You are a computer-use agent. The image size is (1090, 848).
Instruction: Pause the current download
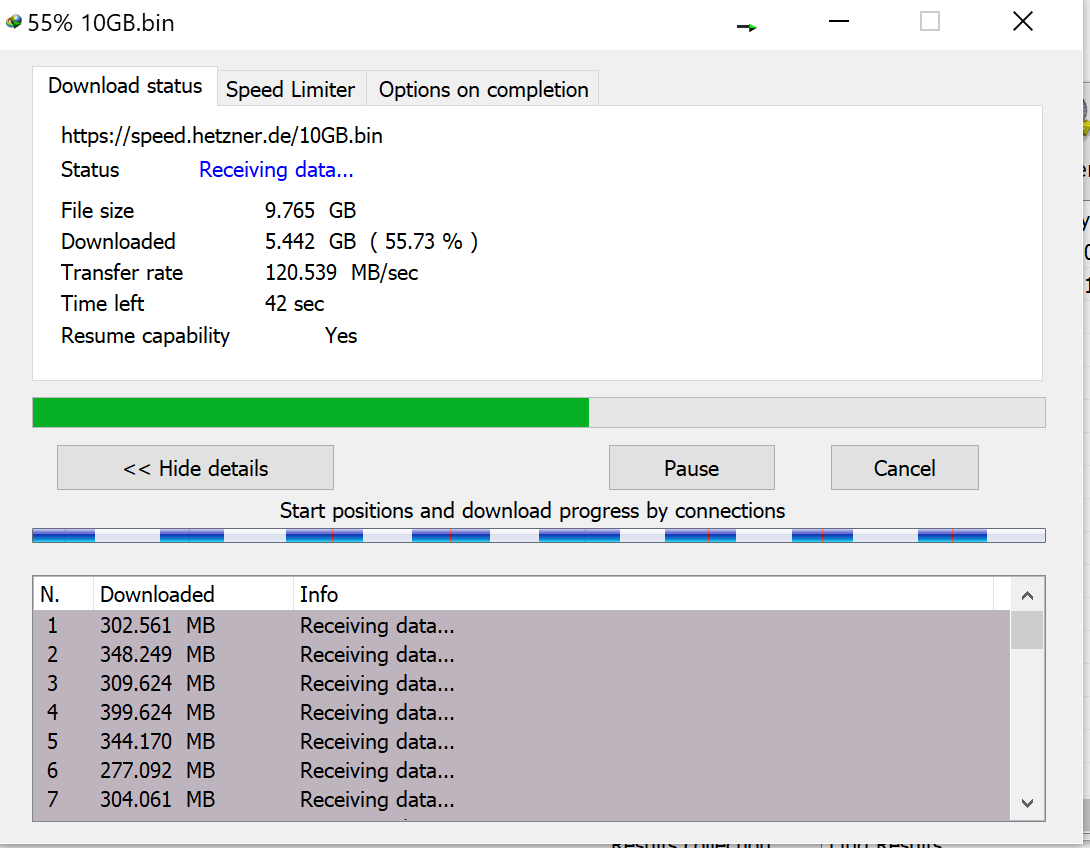click(691, 468)
